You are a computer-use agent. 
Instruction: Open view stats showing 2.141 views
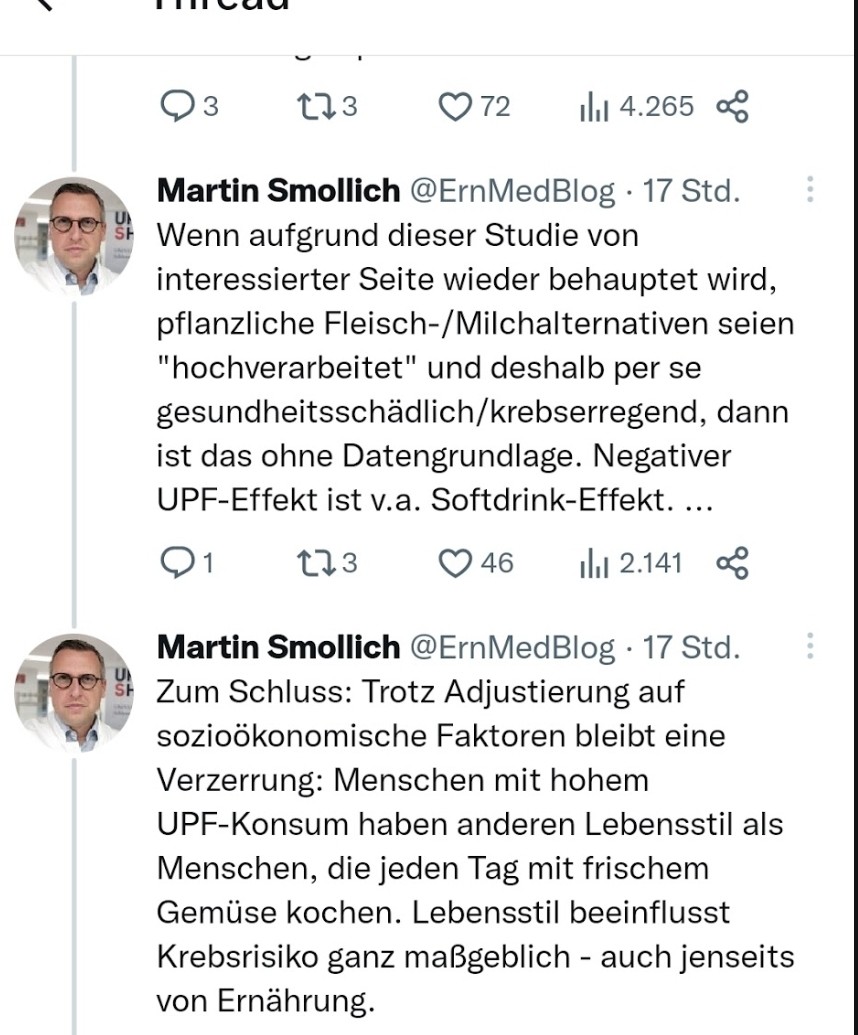[630, 563]
